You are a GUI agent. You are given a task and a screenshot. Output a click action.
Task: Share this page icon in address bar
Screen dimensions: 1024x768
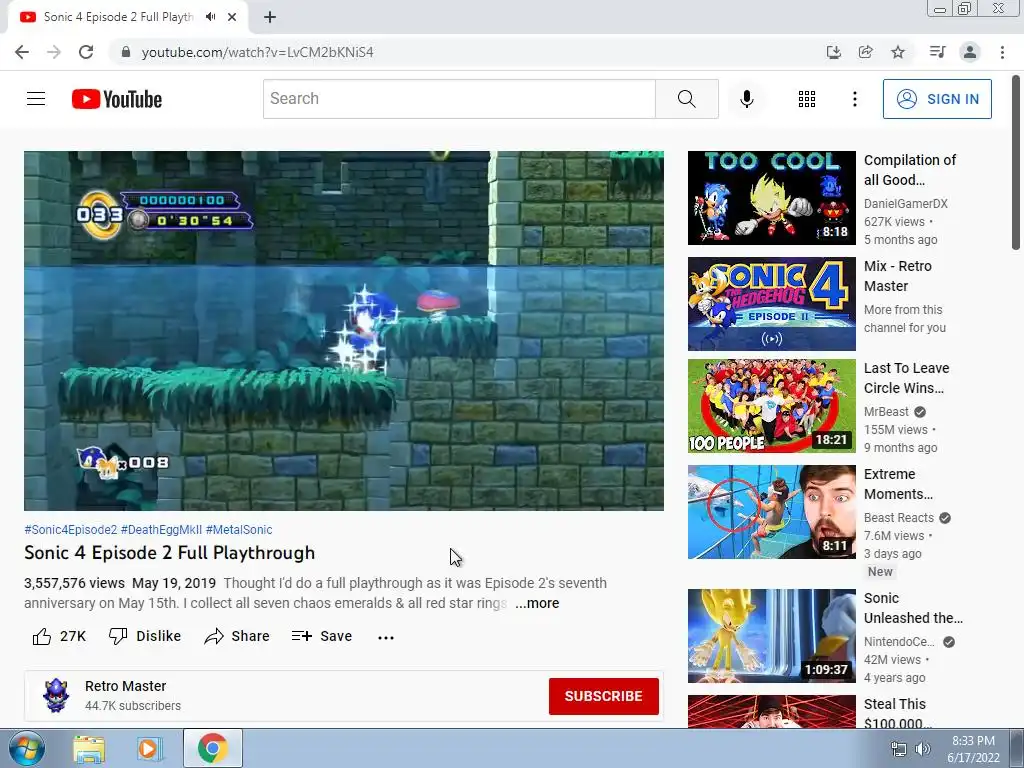(865, 52)
